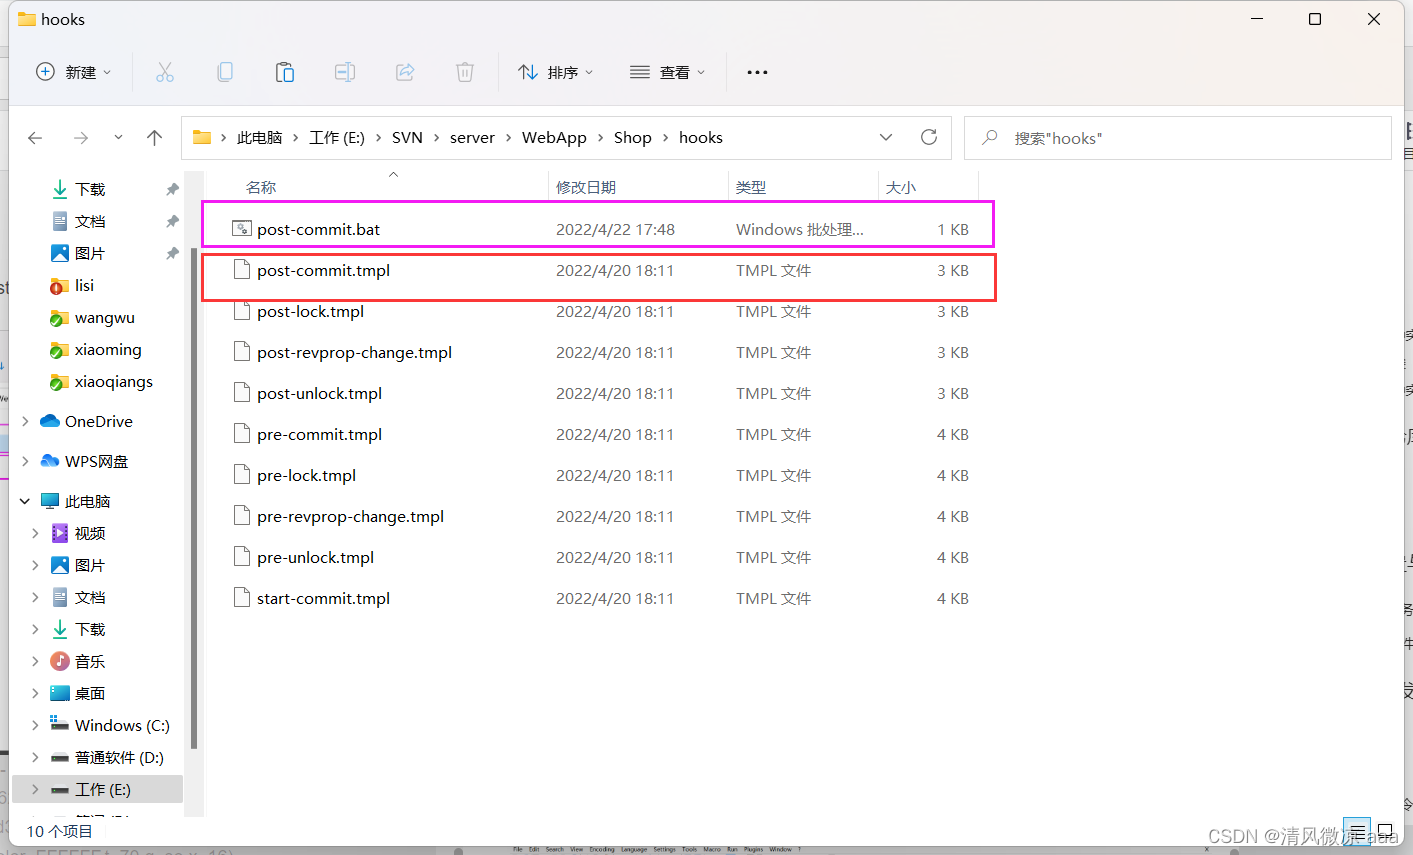Select the wangwu folder shortcut
Screen dimensions: 1413x855
click(104, 317)
